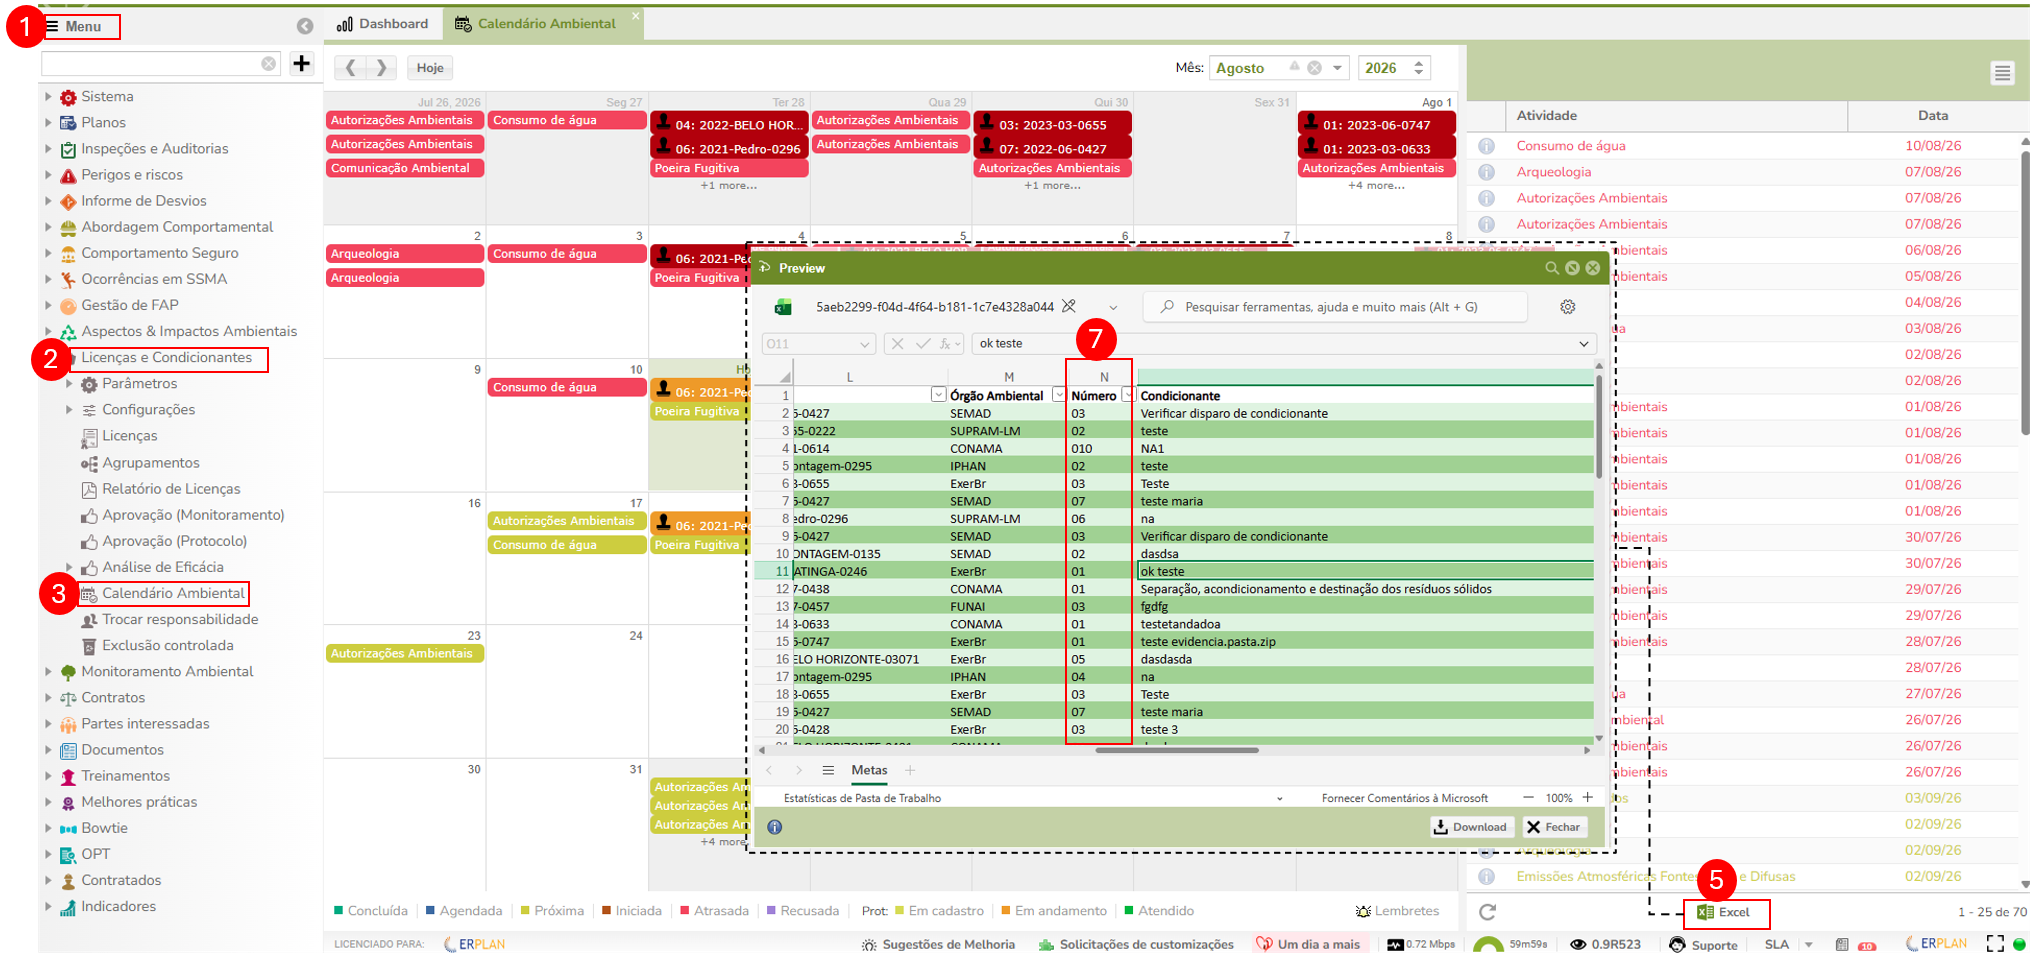This screenshot has width=2034, height=957.
Task: Go to previous month arrow
Action: coord(350,68)
